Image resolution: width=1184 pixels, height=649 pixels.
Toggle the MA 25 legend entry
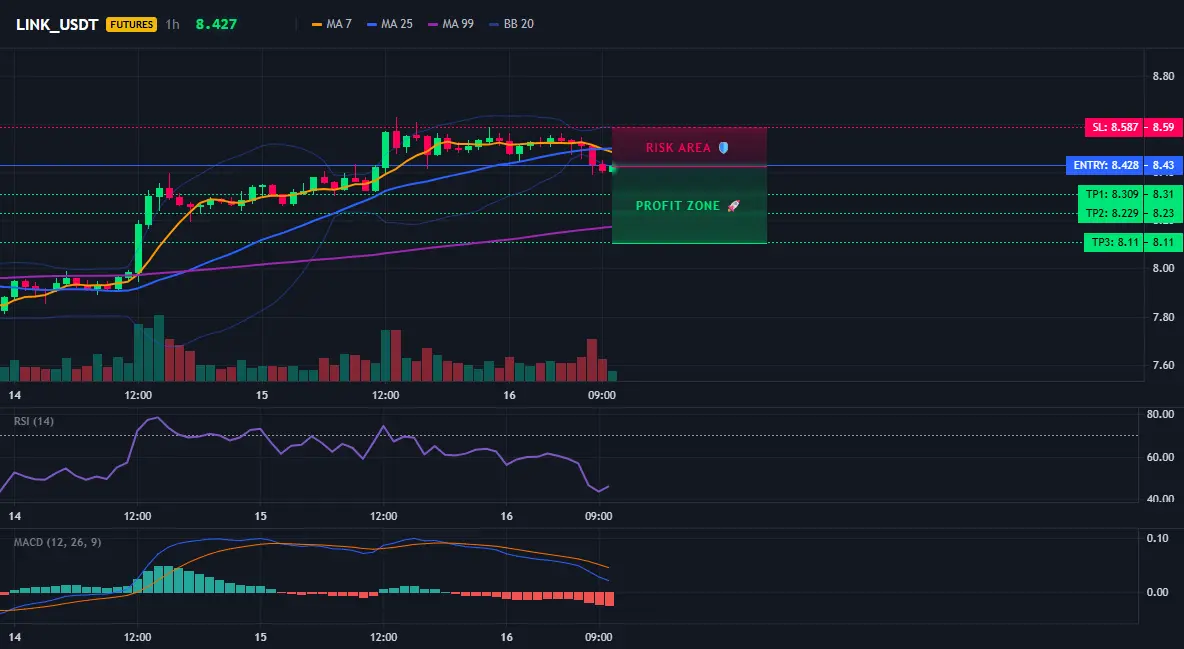(x=390, y=24)
